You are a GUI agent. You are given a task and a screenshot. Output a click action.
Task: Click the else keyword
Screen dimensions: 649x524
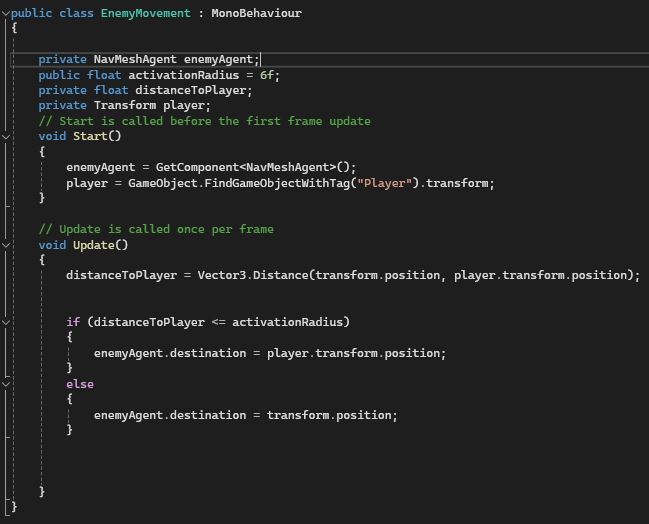pyautogui.click(x=80, y=384)
